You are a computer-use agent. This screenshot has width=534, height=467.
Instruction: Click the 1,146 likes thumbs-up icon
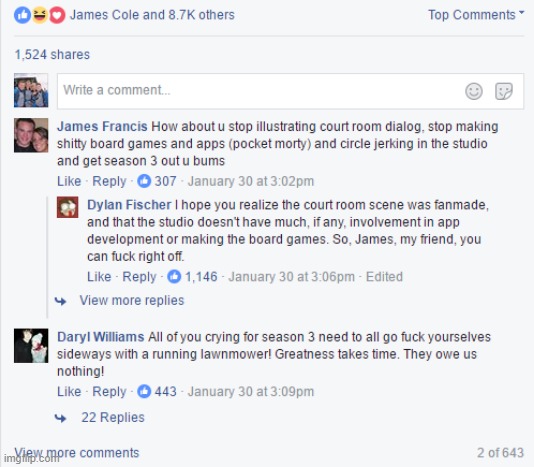174,276
